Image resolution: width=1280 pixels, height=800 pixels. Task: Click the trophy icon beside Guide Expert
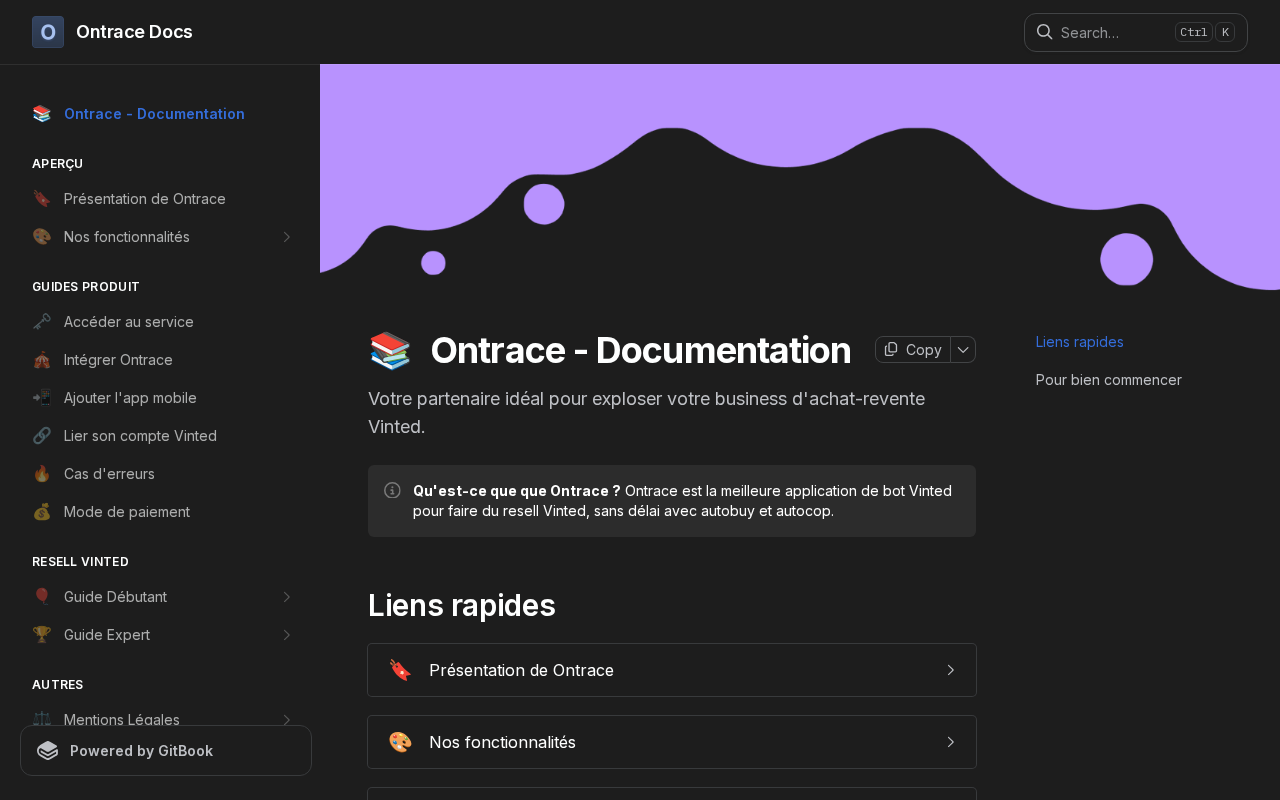click(42, 635)
